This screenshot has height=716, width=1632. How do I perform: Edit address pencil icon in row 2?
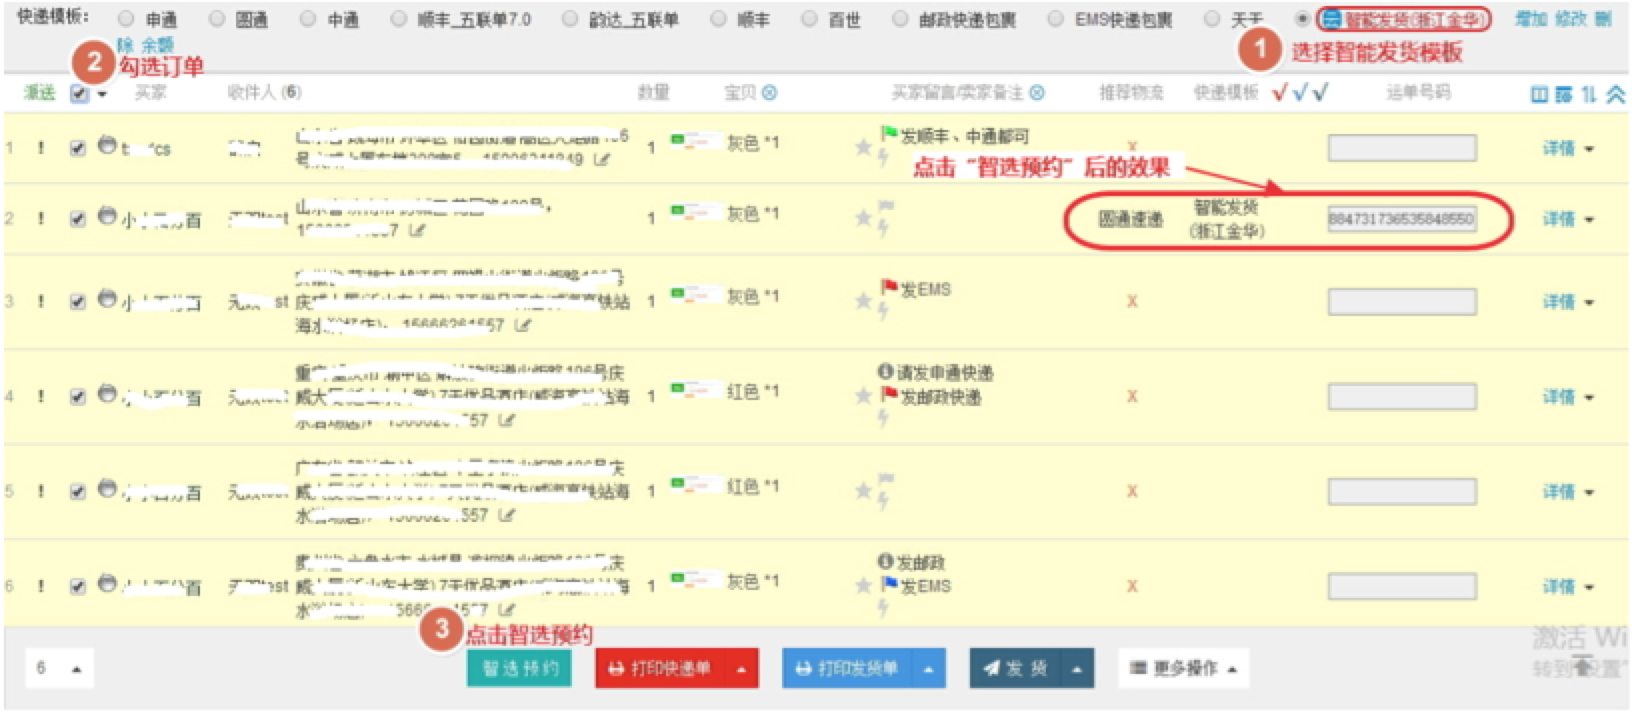click(416, 231)
